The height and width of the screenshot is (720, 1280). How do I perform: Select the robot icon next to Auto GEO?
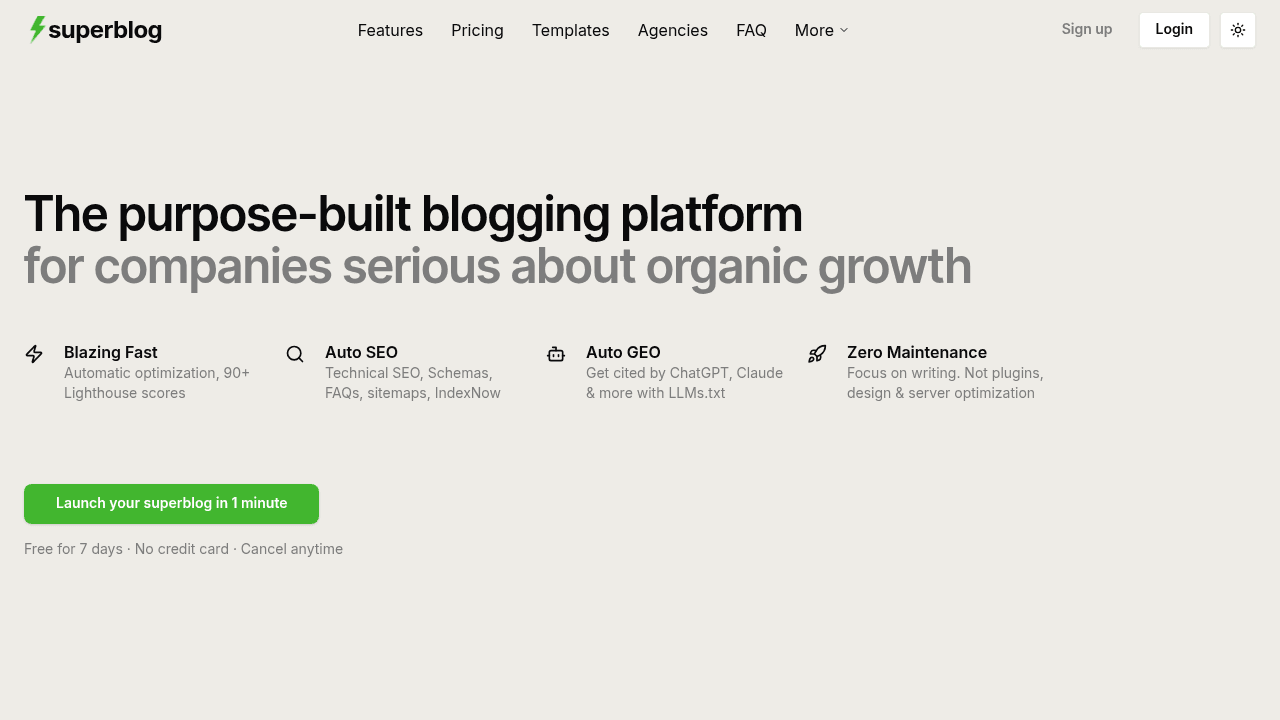(x=556, y=354)
